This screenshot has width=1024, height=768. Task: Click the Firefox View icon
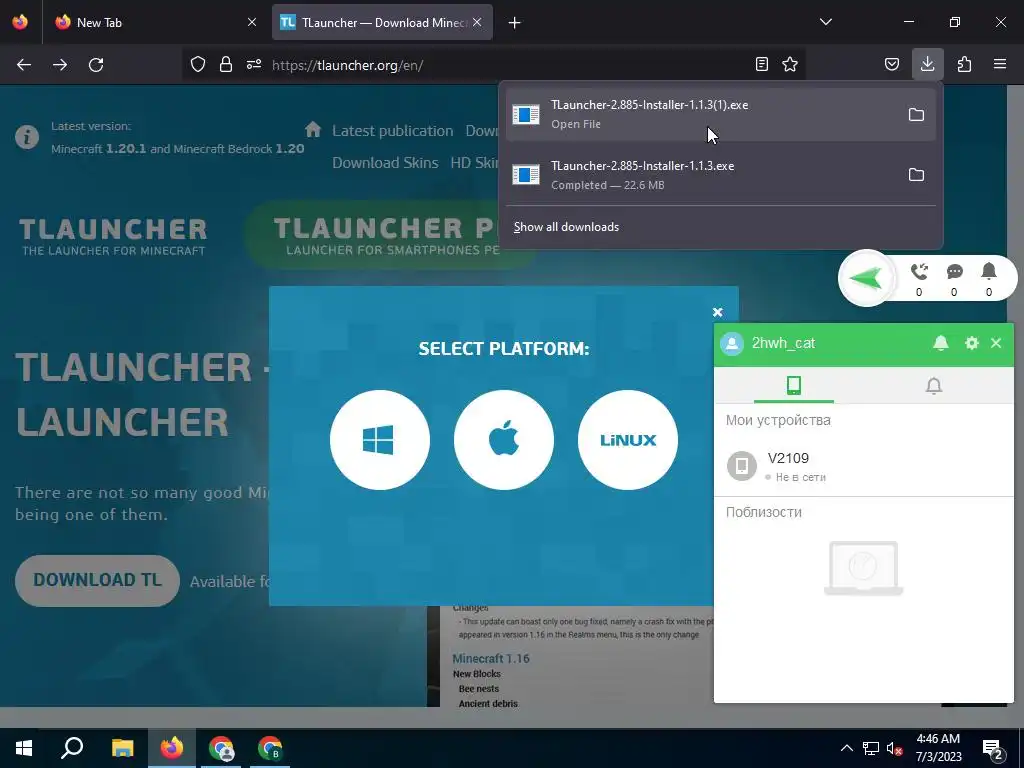(20, 22)
